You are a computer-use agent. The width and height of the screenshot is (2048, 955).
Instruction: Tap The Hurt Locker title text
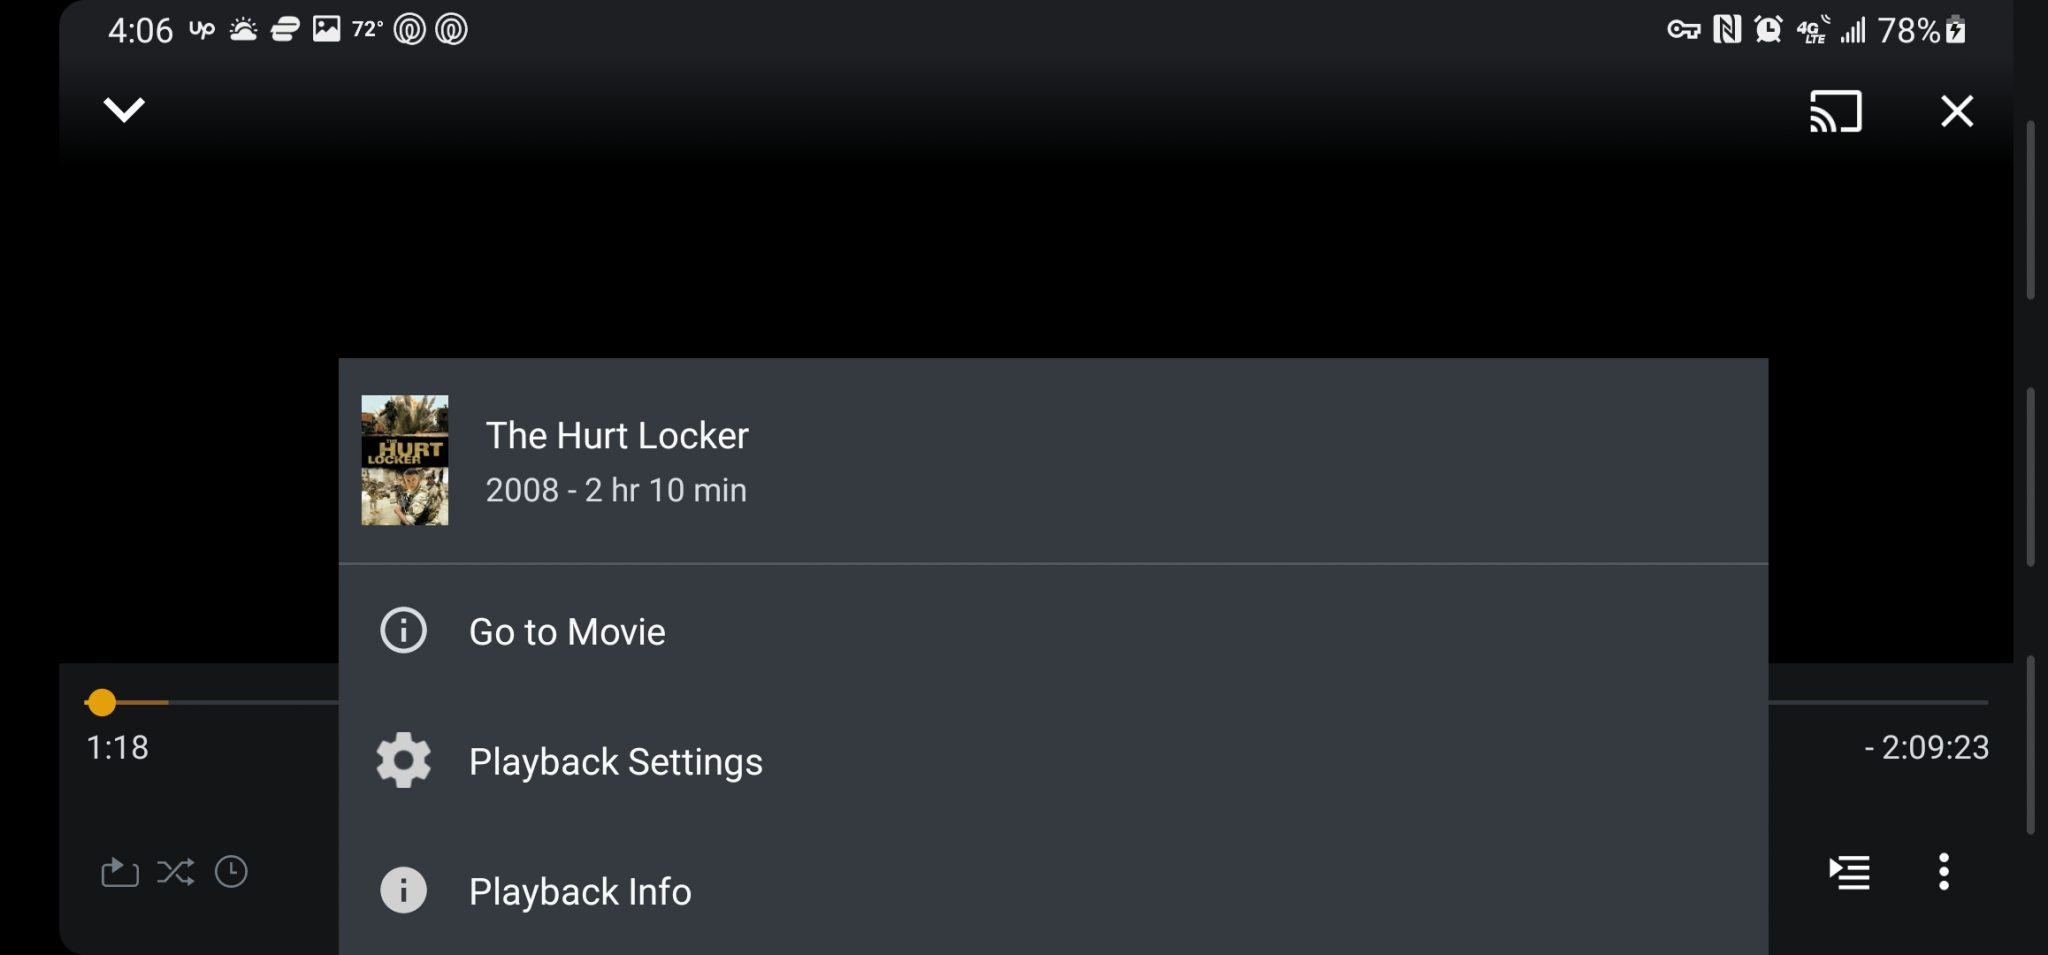coord(618,435)
